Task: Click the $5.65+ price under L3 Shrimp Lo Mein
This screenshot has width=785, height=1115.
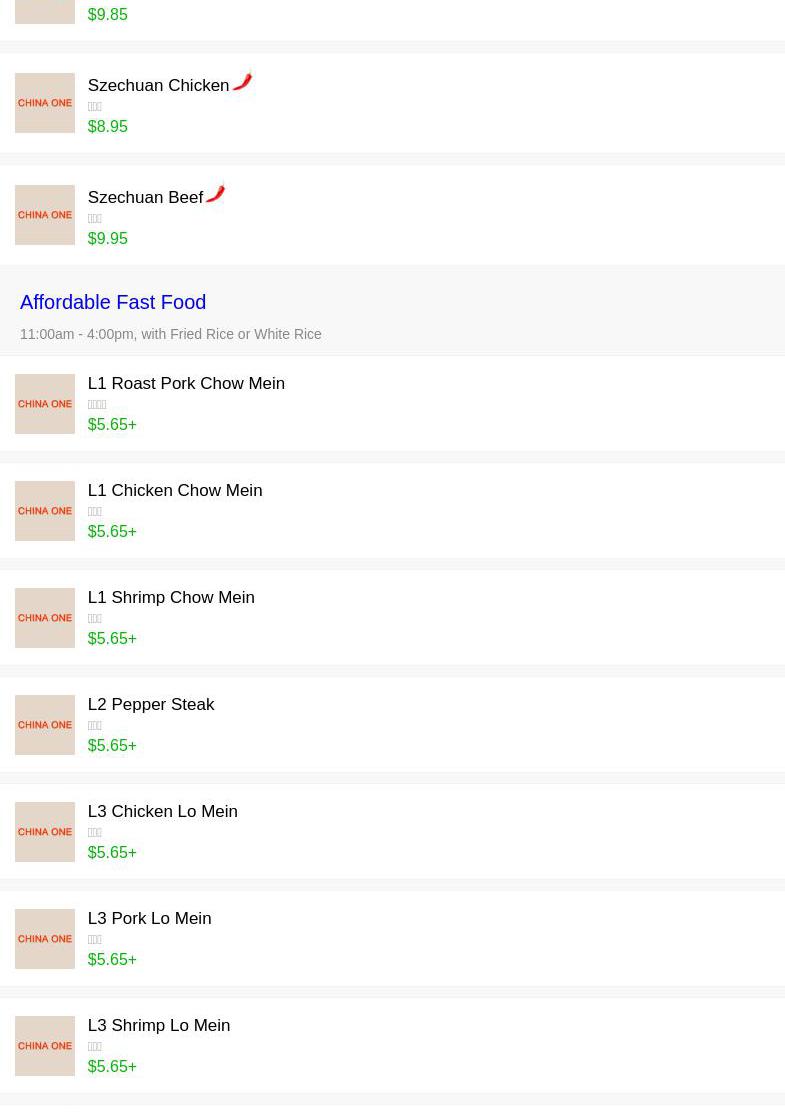Action: pyautogui.click(x=112, y=1067)
